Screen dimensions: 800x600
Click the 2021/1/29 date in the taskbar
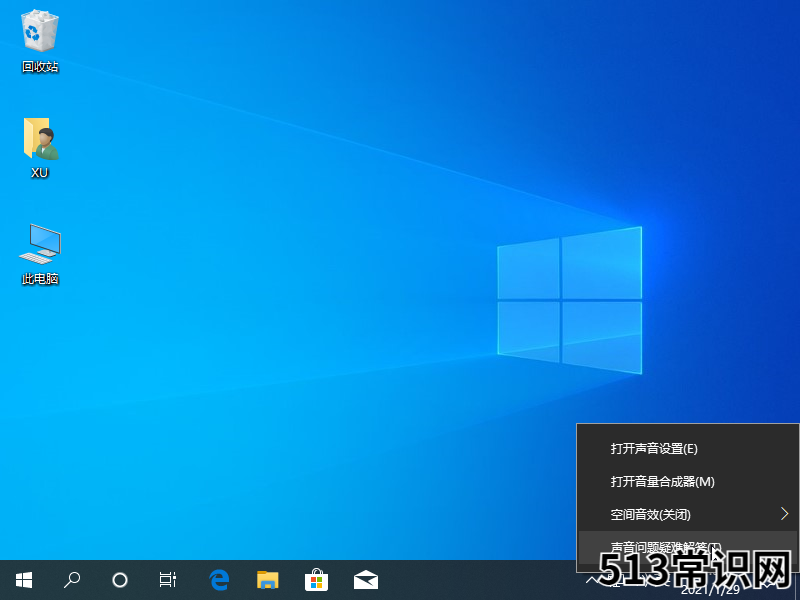coord(710,591)
